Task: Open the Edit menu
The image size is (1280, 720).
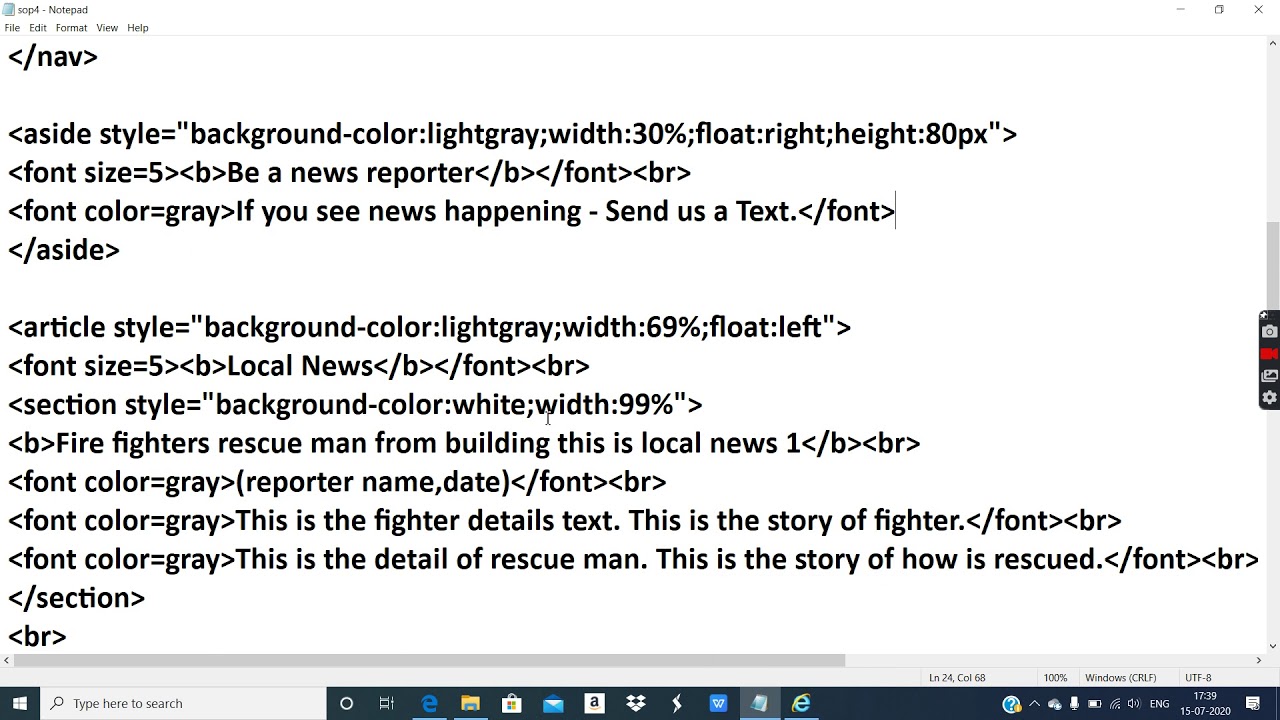Action: 38,28
